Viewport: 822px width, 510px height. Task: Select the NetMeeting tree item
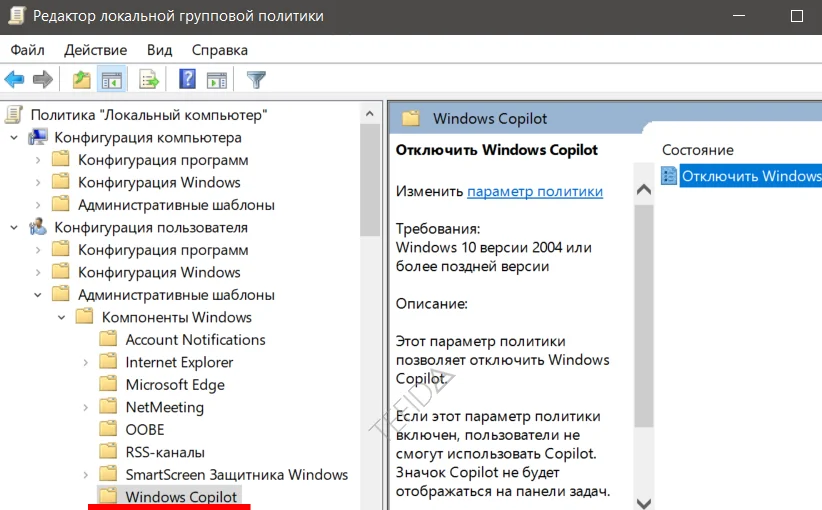(x=165, y=407)
